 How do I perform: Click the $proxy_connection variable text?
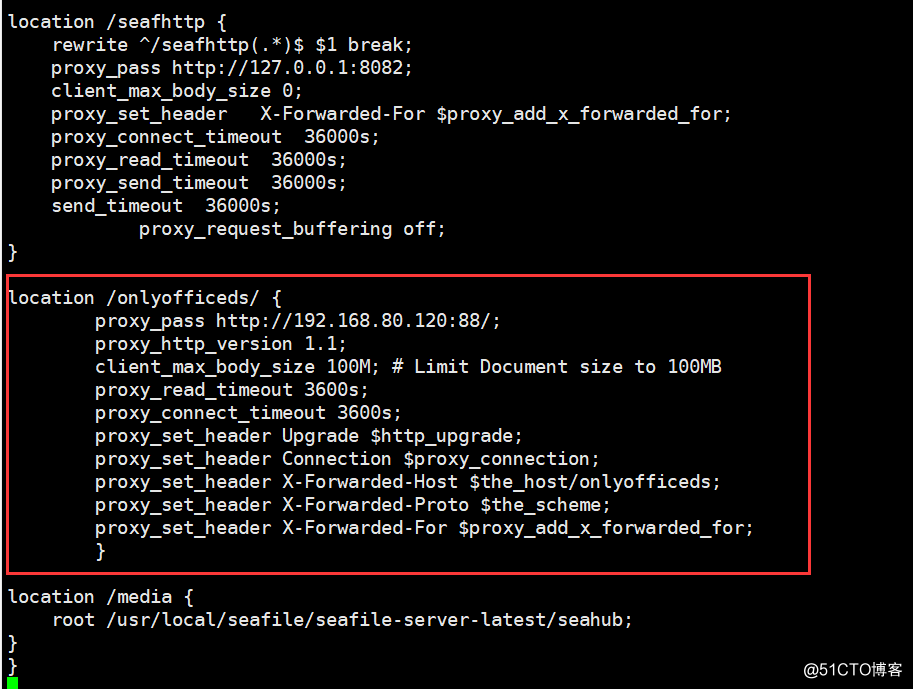(x=502, y=459)
